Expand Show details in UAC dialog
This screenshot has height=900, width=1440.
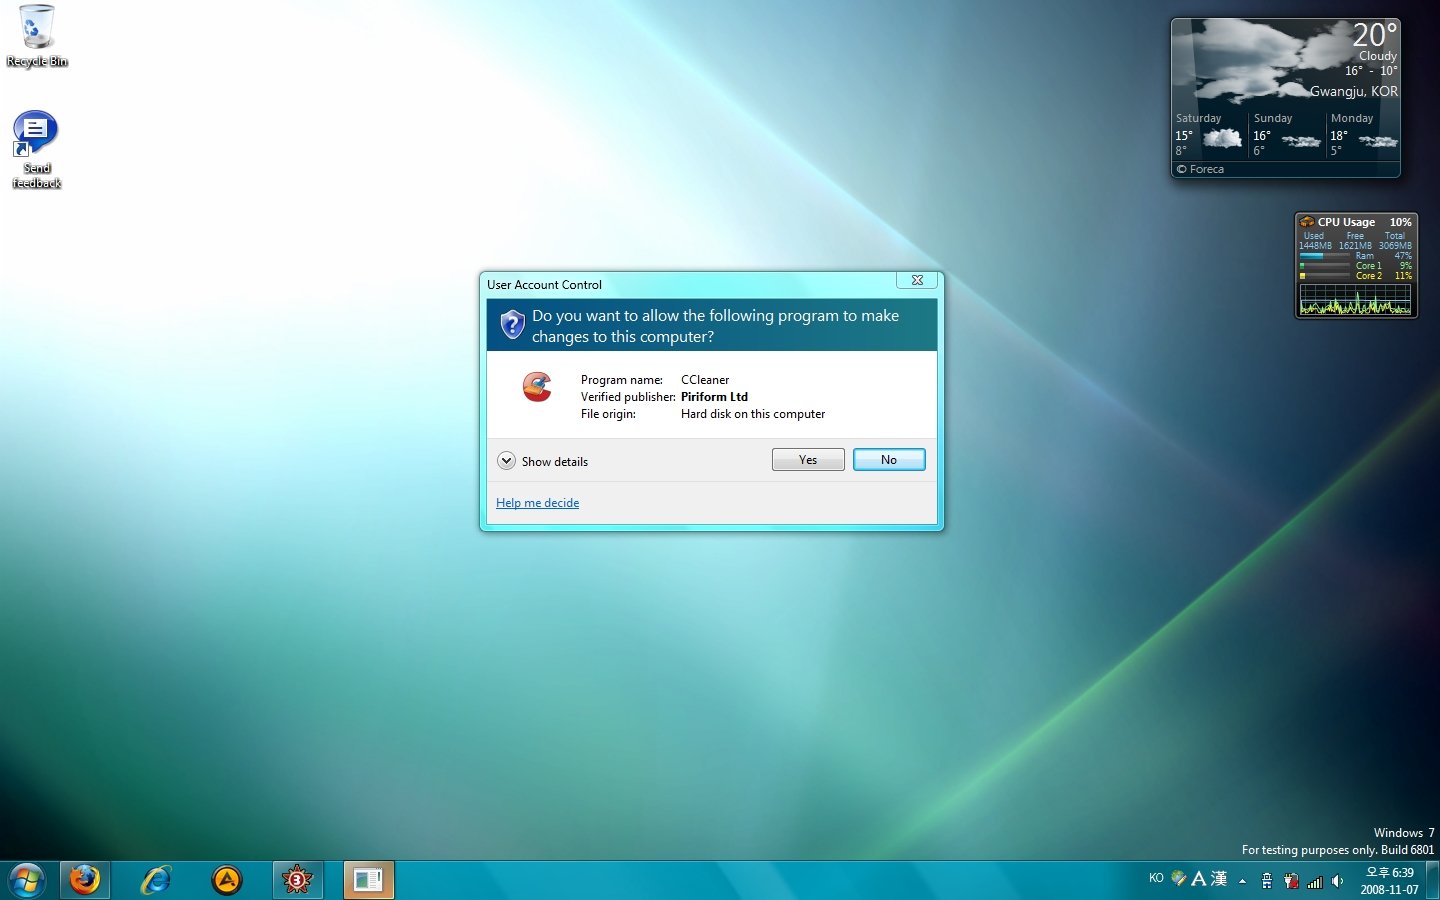(507, 461)
